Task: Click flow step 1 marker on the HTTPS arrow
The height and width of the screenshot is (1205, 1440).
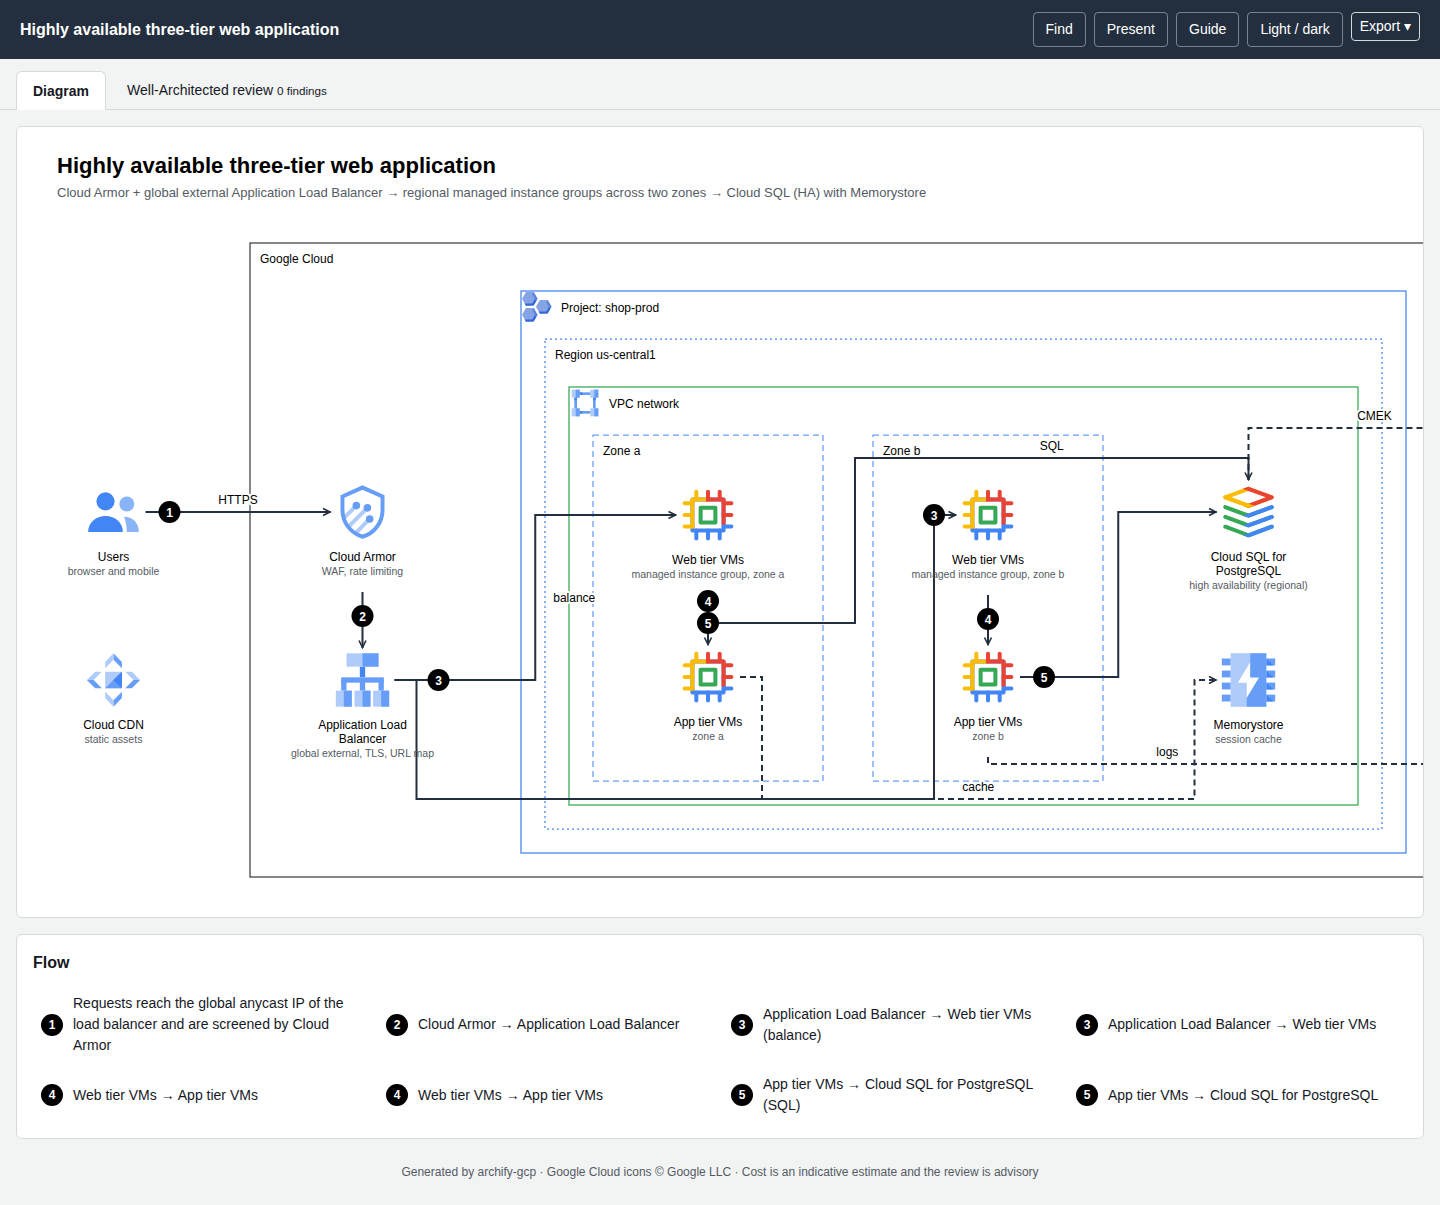Action: pos(170,512)
